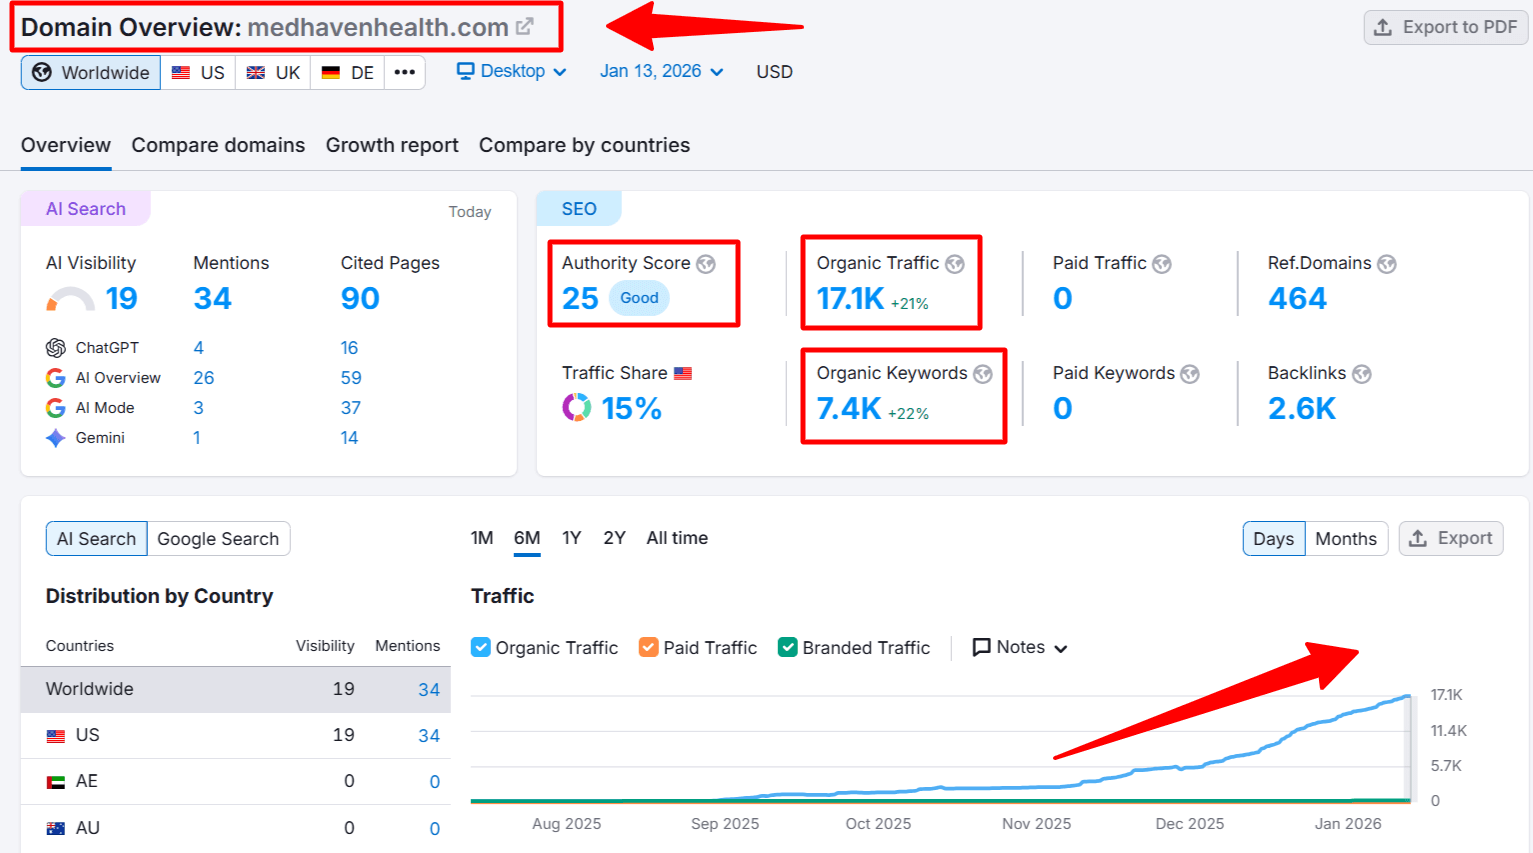Image resolution: width=1533 pixels, height=853 pixels.
Task: Open the US mentions link showing 34
Action: click(x=428, y=735)
